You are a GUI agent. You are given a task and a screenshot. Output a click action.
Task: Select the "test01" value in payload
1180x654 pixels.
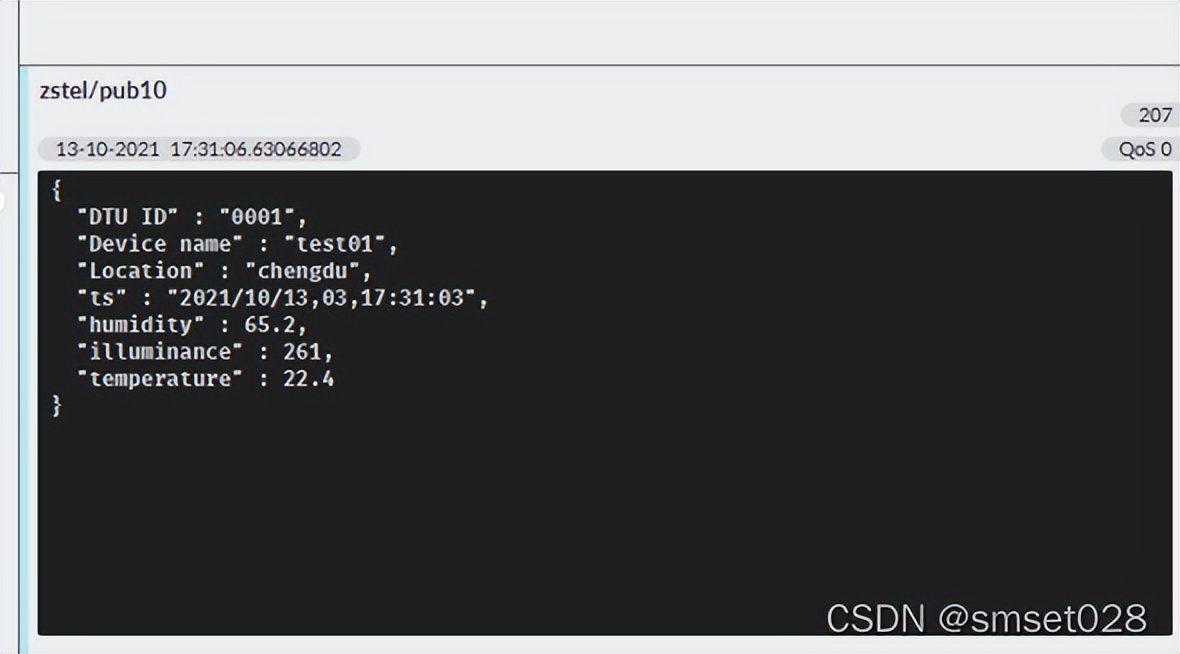coord(334,244)
